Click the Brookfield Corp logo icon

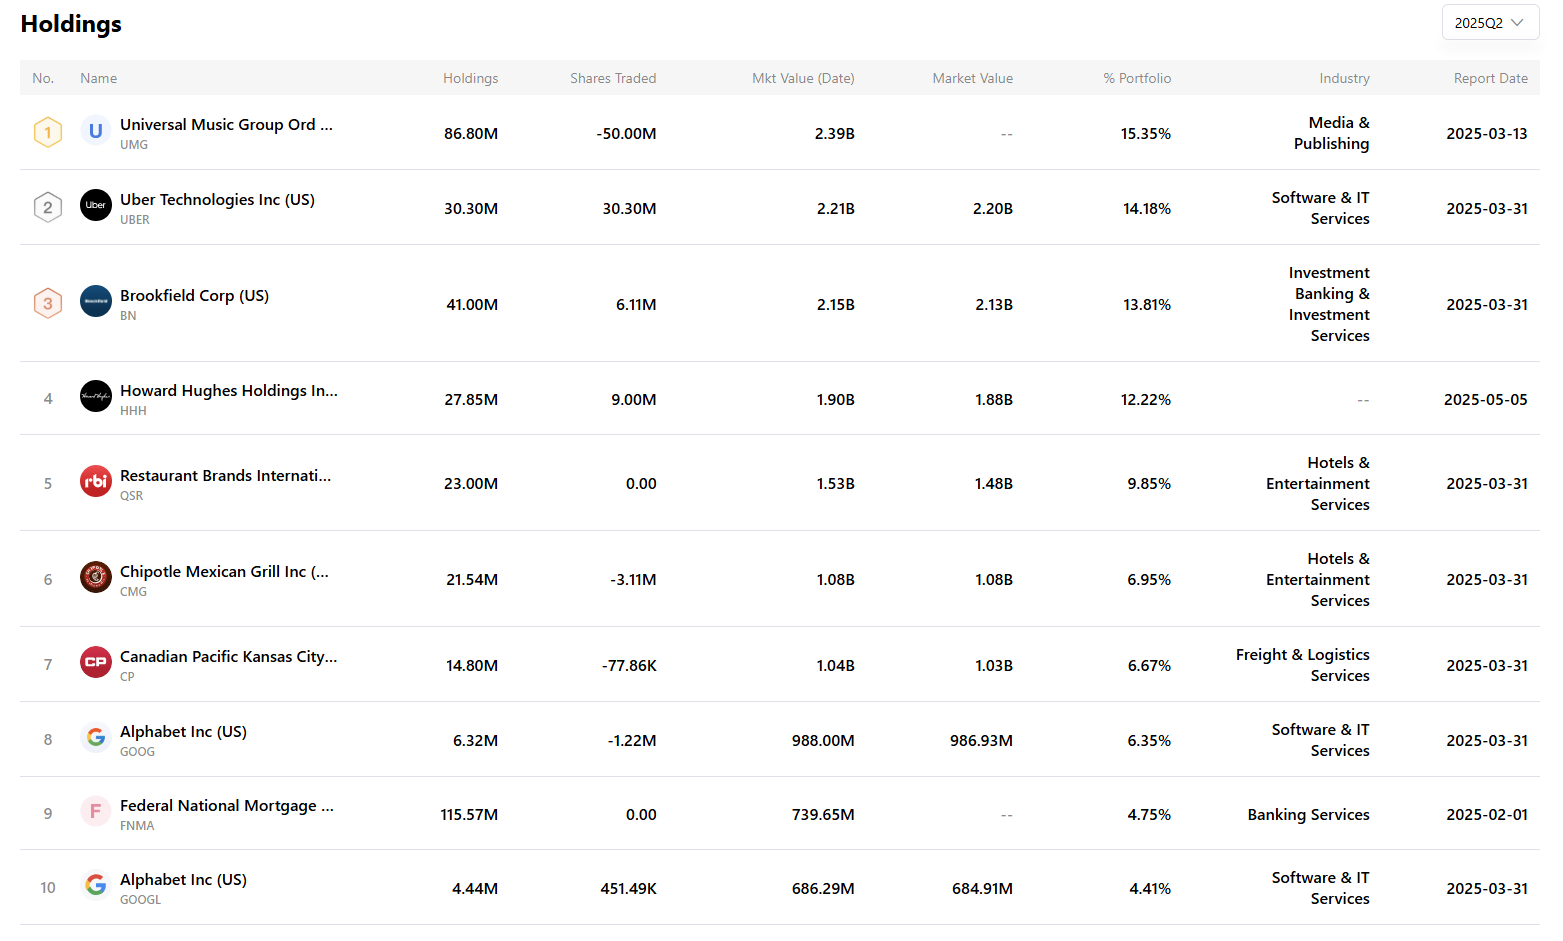(x=96, y=301)
